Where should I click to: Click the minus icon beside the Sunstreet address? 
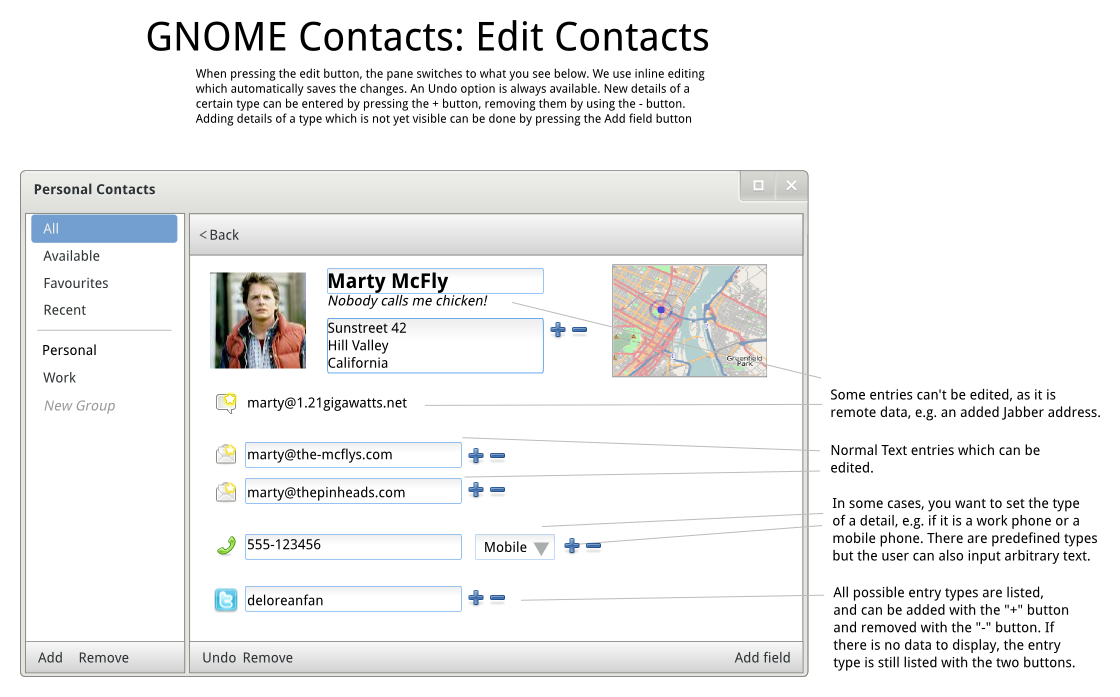click(x=579, y=329)
